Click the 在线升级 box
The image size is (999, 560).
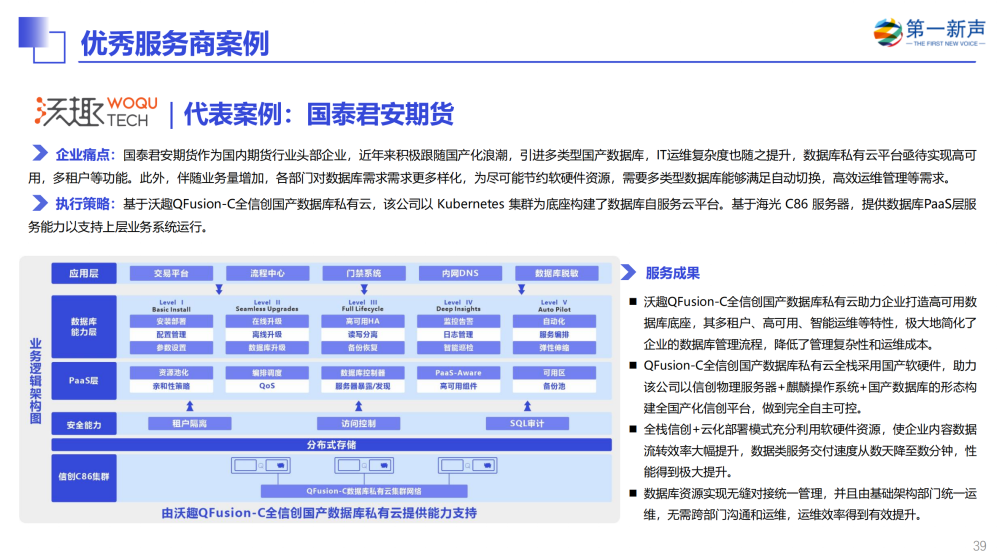click(x=267, y=322)
